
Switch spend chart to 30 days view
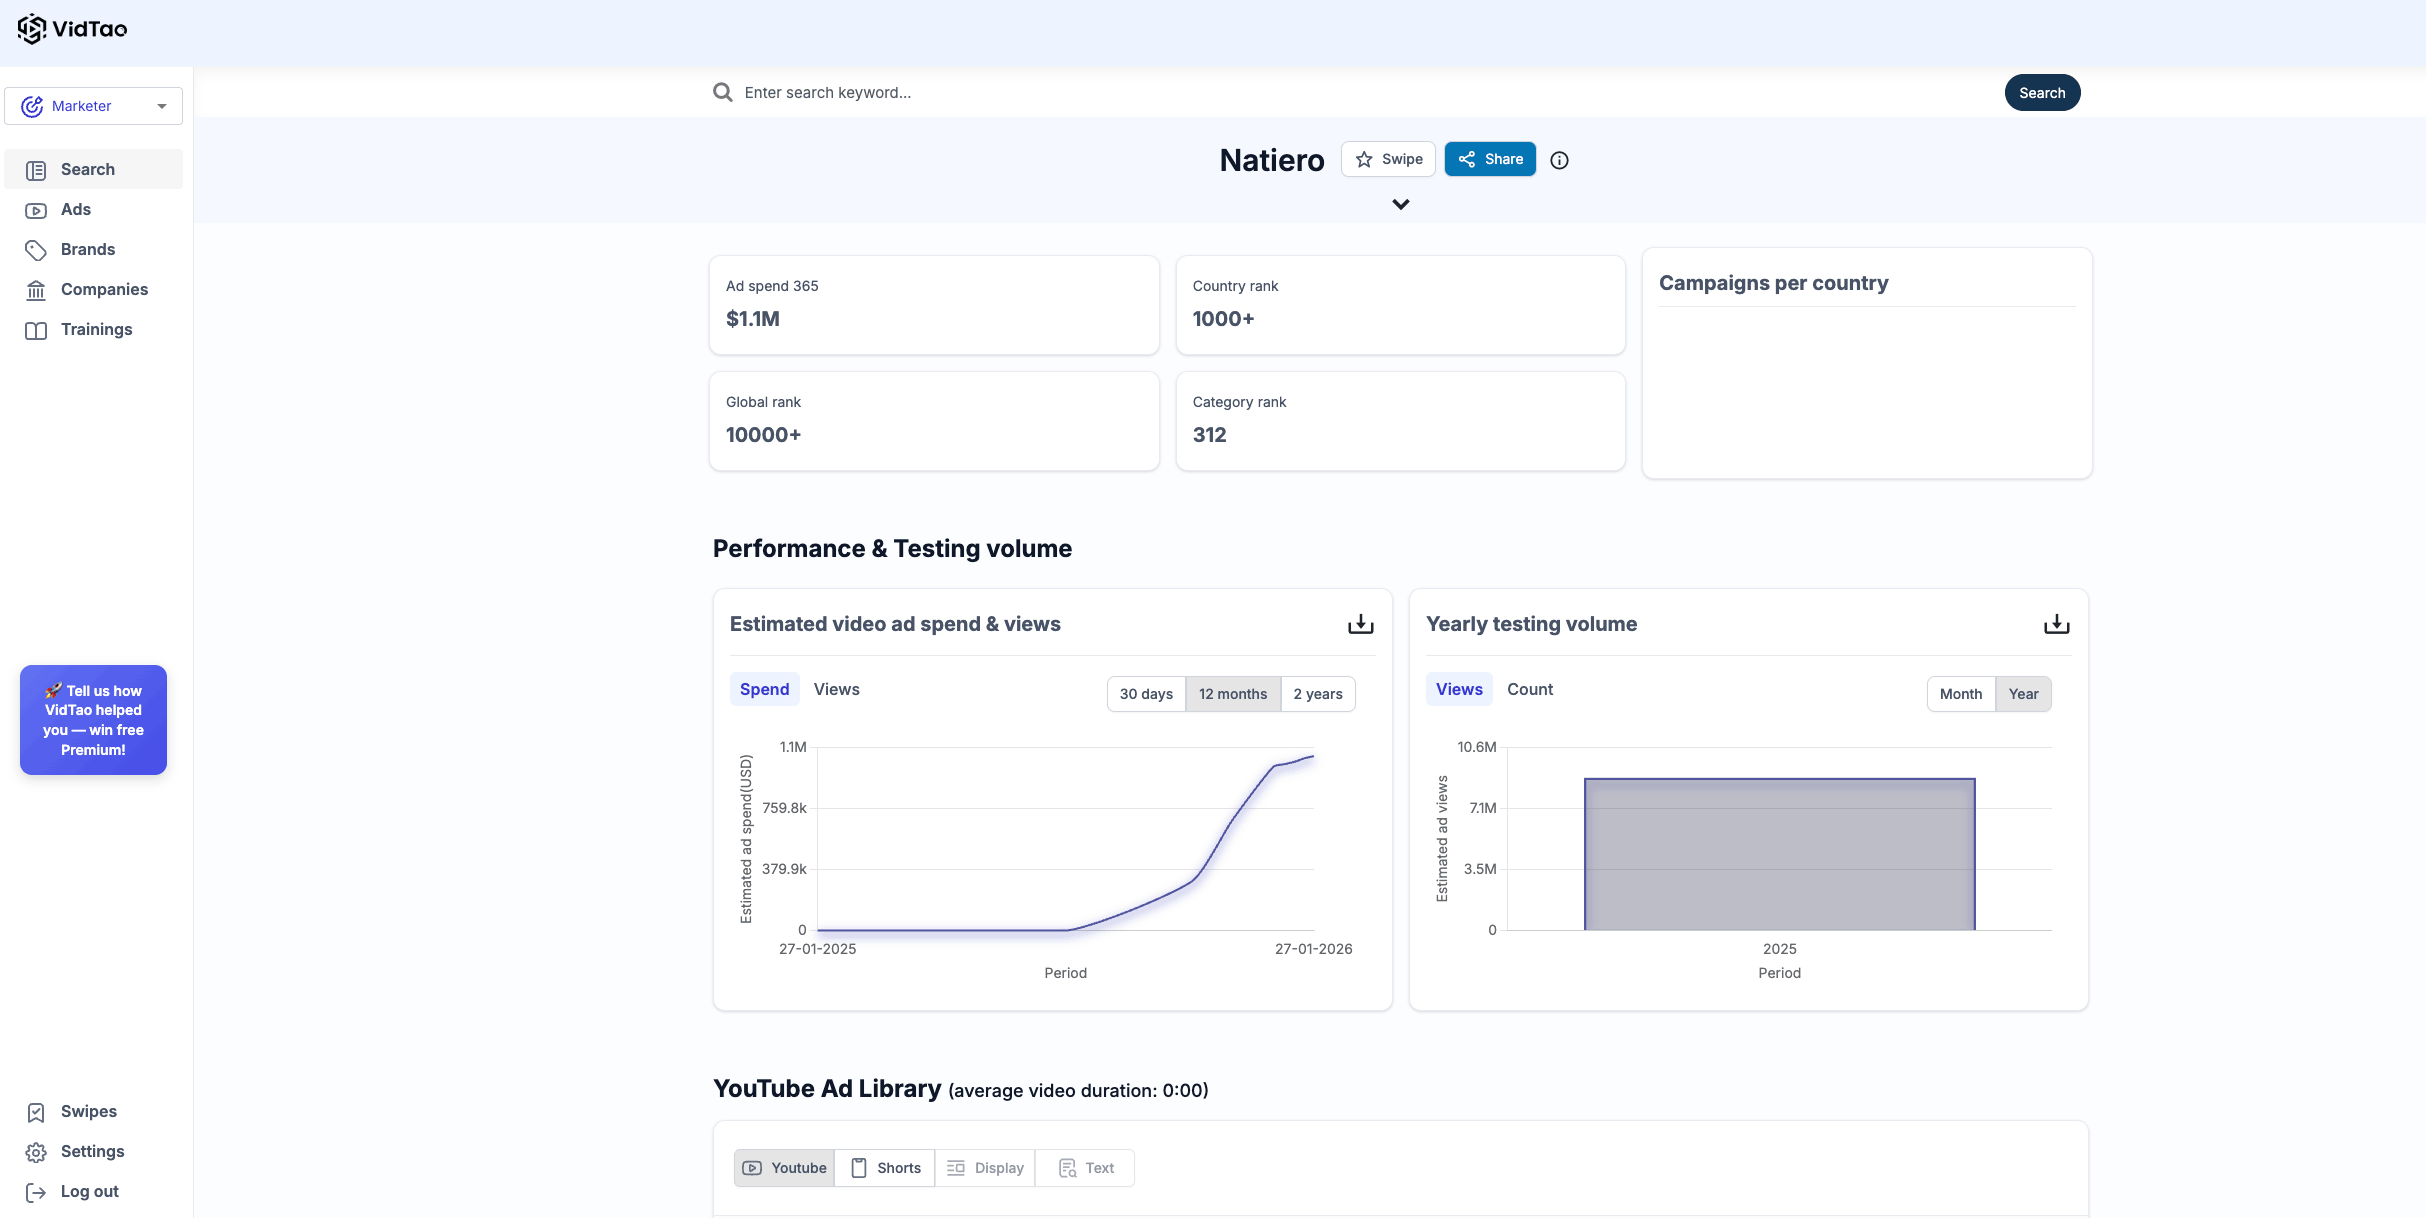pos(1146,693)
